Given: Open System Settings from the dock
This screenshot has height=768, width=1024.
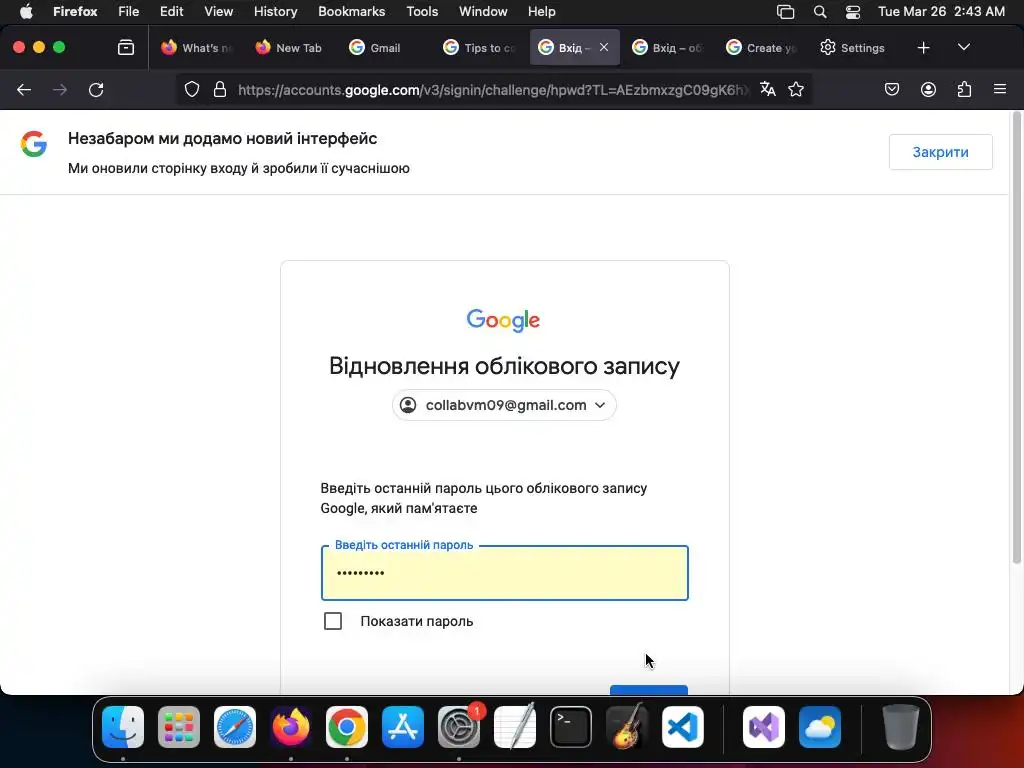Looking at the screenshot, I should [x=459, y=727].
